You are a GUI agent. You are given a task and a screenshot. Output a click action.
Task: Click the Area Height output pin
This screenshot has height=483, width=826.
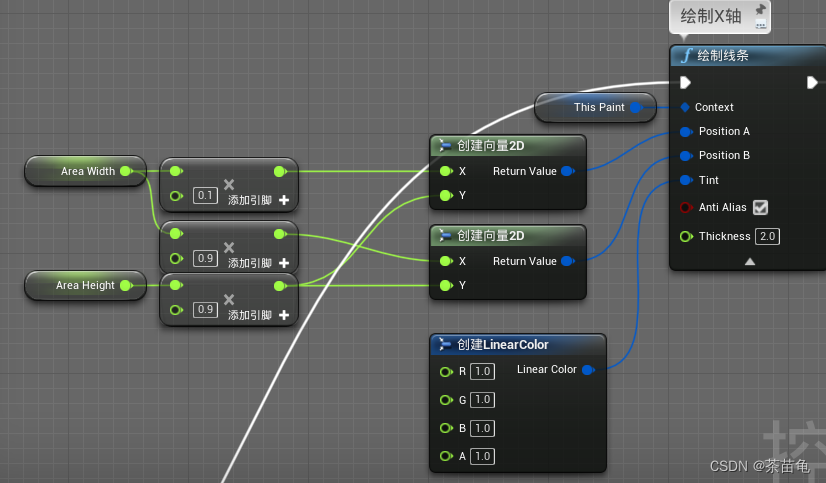pyautogui.click(x=125, y=285)
